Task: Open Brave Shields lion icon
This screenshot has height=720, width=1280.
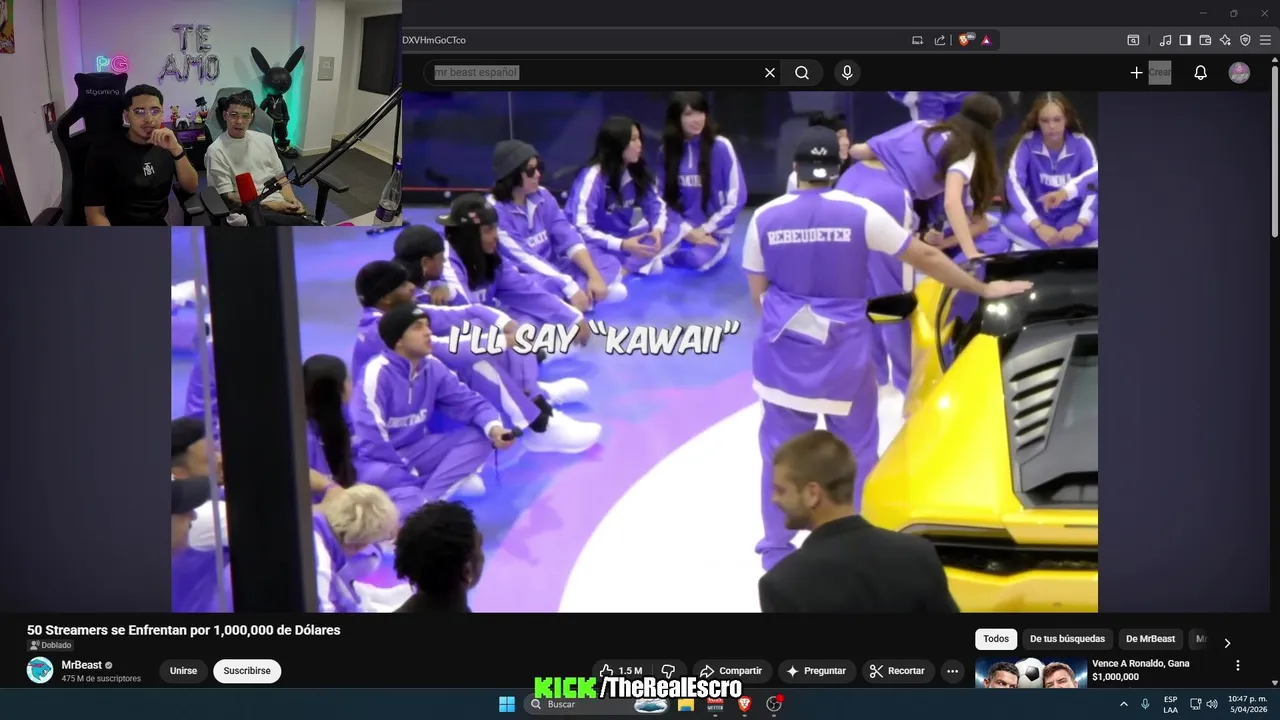Action: coord(965,40)
